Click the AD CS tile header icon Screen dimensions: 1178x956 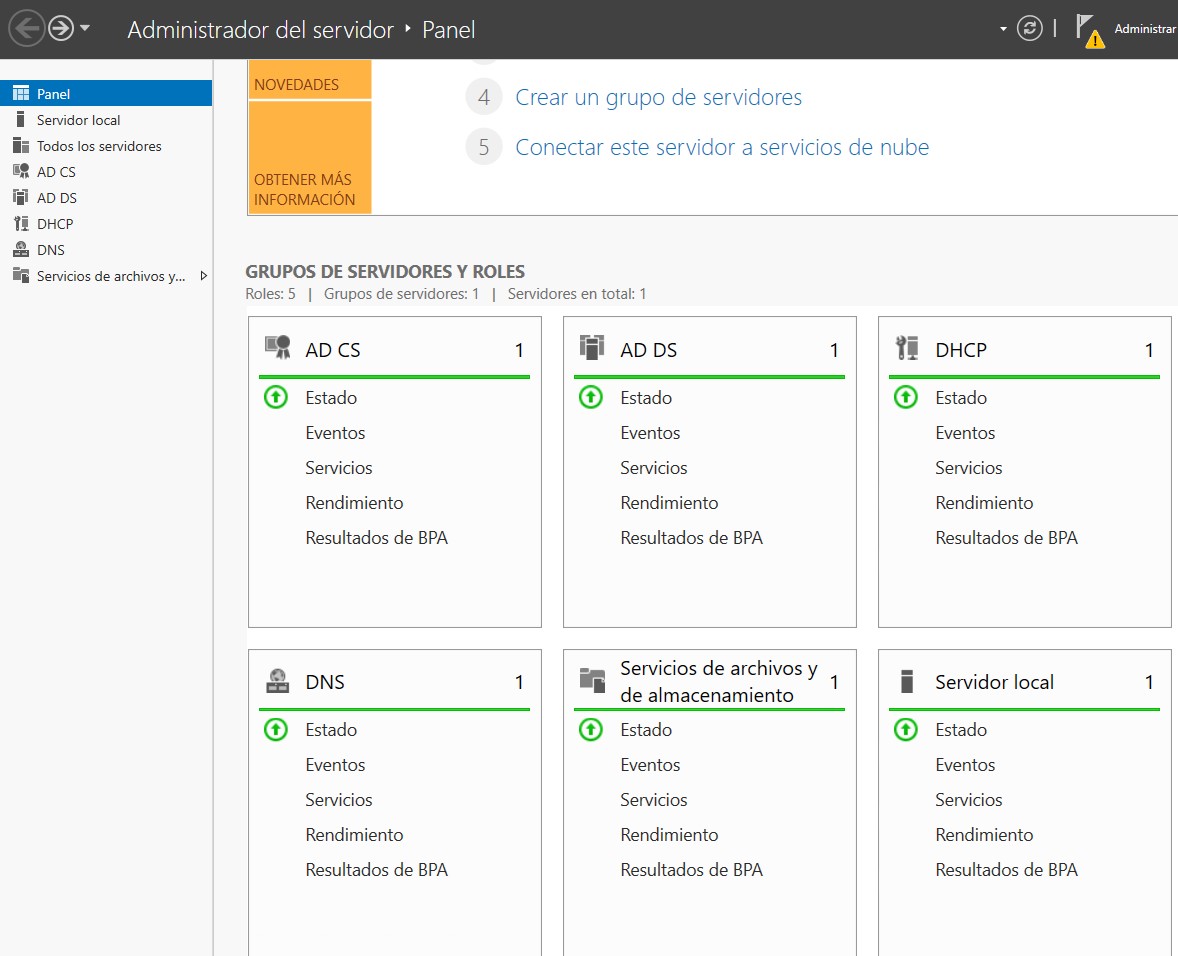pos(278,347)
